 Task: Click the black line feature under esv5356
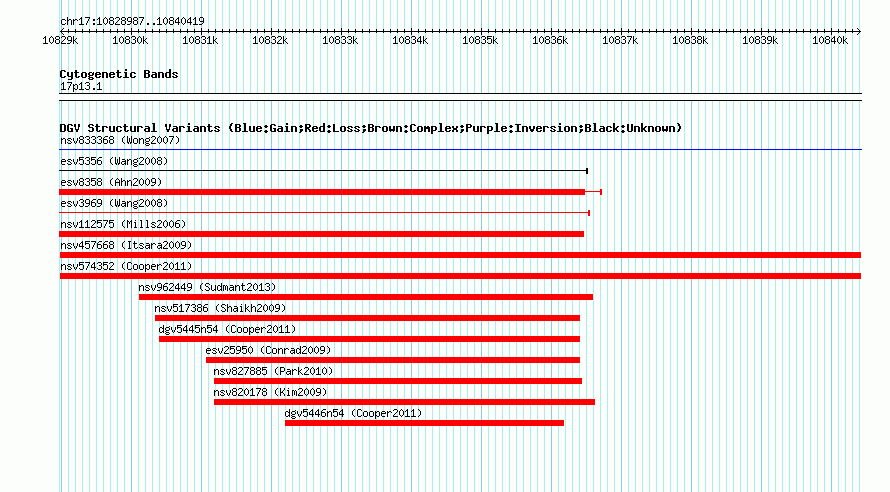pyautogui.click(x=324, y=171)
